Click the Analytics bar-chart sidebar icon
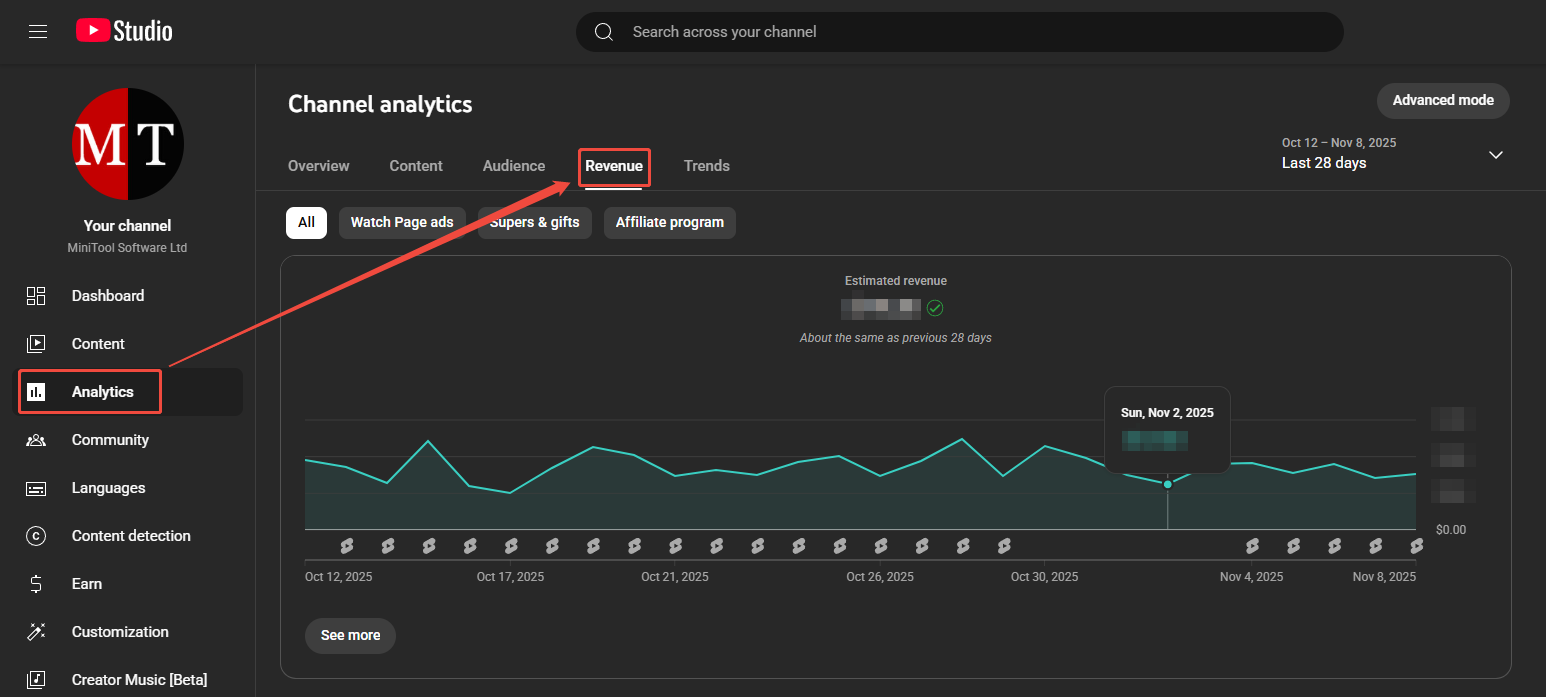This screenshot has width=1546, height=697. [36, 391]
